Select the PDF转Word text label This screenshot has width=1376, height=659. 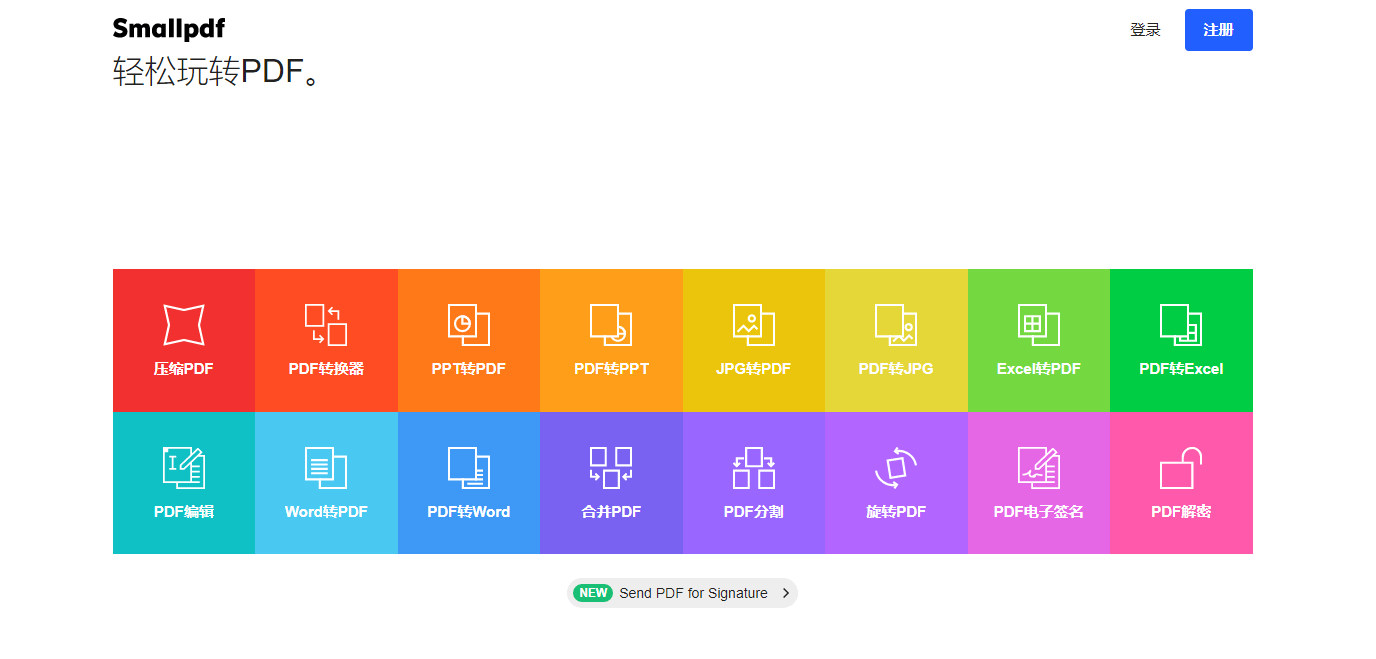(468, 512)
